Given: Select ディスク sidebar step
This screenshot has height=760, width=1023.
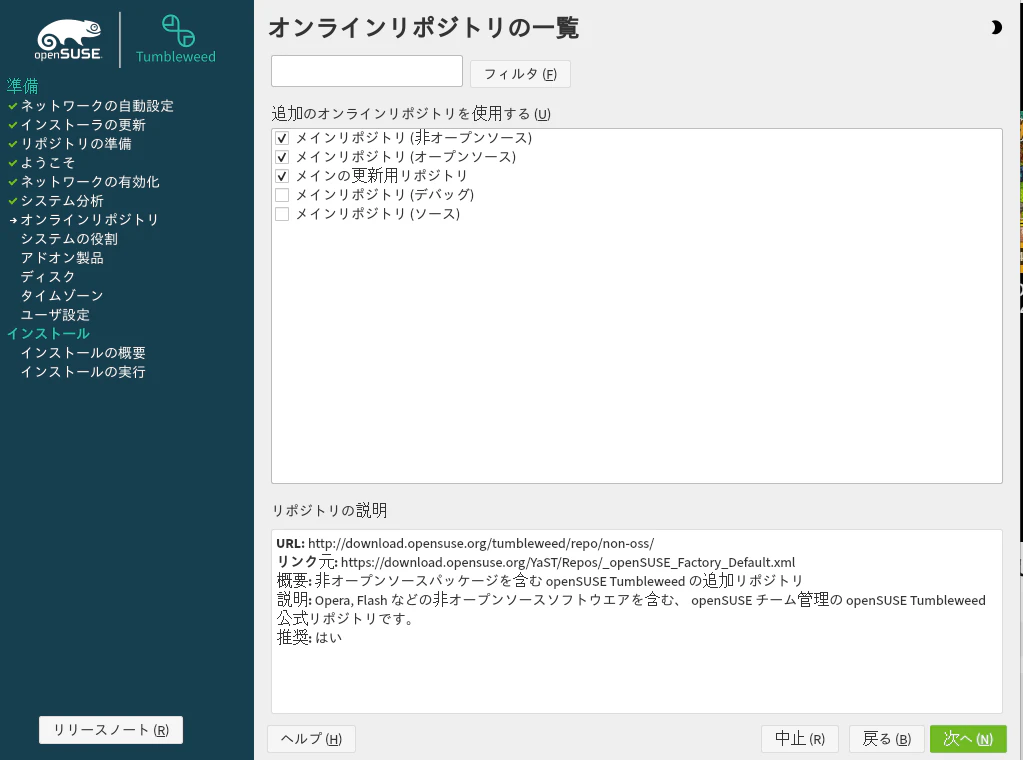Looking at the screenshot, I should (48, 277).
